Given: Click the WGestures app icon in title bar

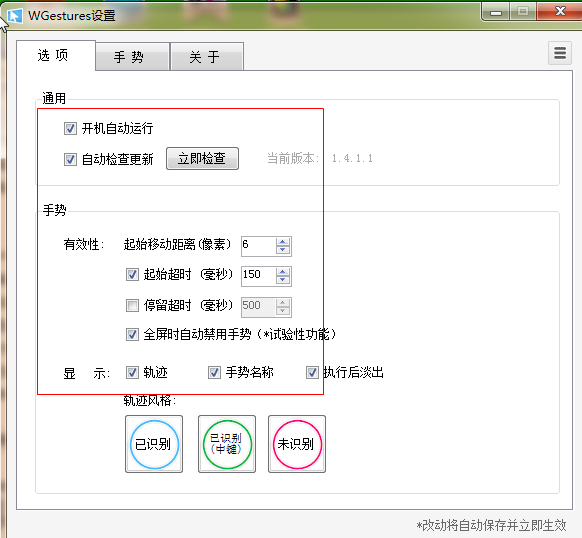Looking at the screenshot, I should 15,16.
